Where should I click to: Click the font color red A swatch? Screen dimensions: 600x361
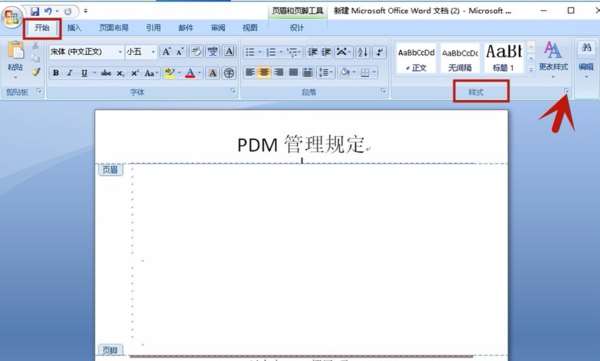(190, 73)
